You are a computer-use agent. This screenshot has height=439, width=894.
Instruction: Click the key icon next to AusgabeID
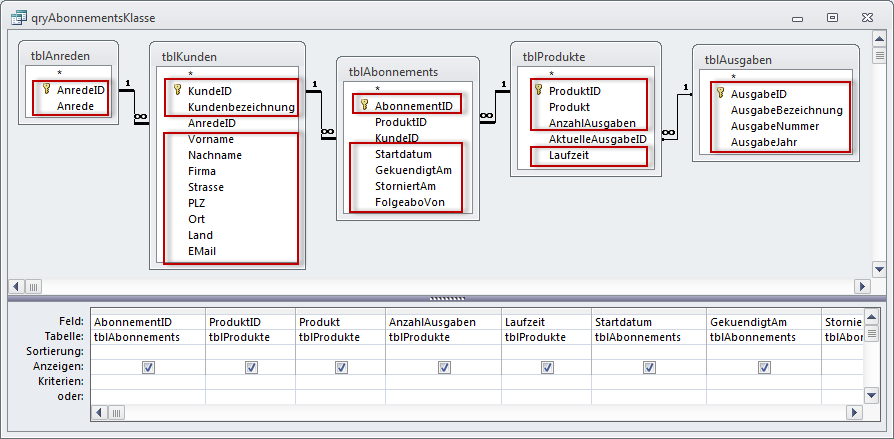pos(720,94)
